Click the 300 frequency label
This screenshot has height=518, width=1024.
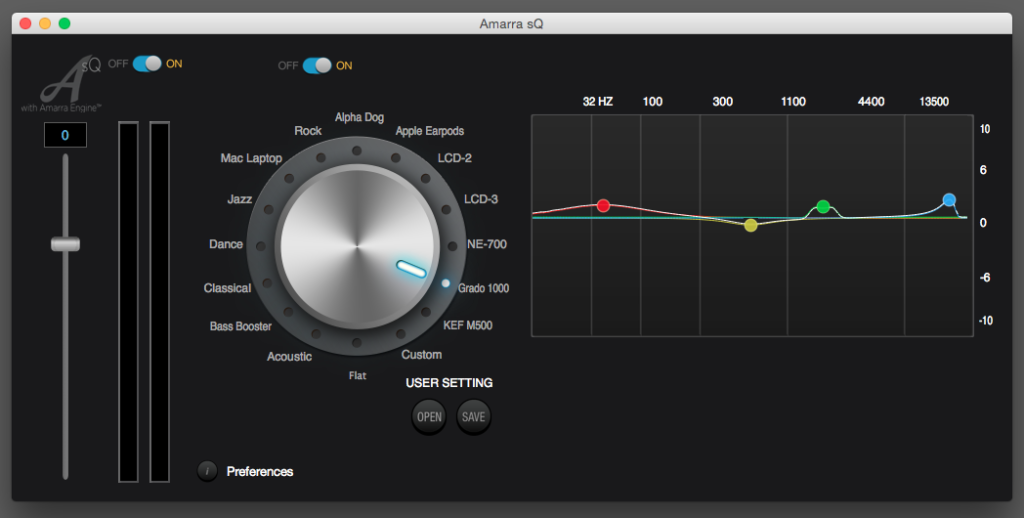tap(722, 102)
